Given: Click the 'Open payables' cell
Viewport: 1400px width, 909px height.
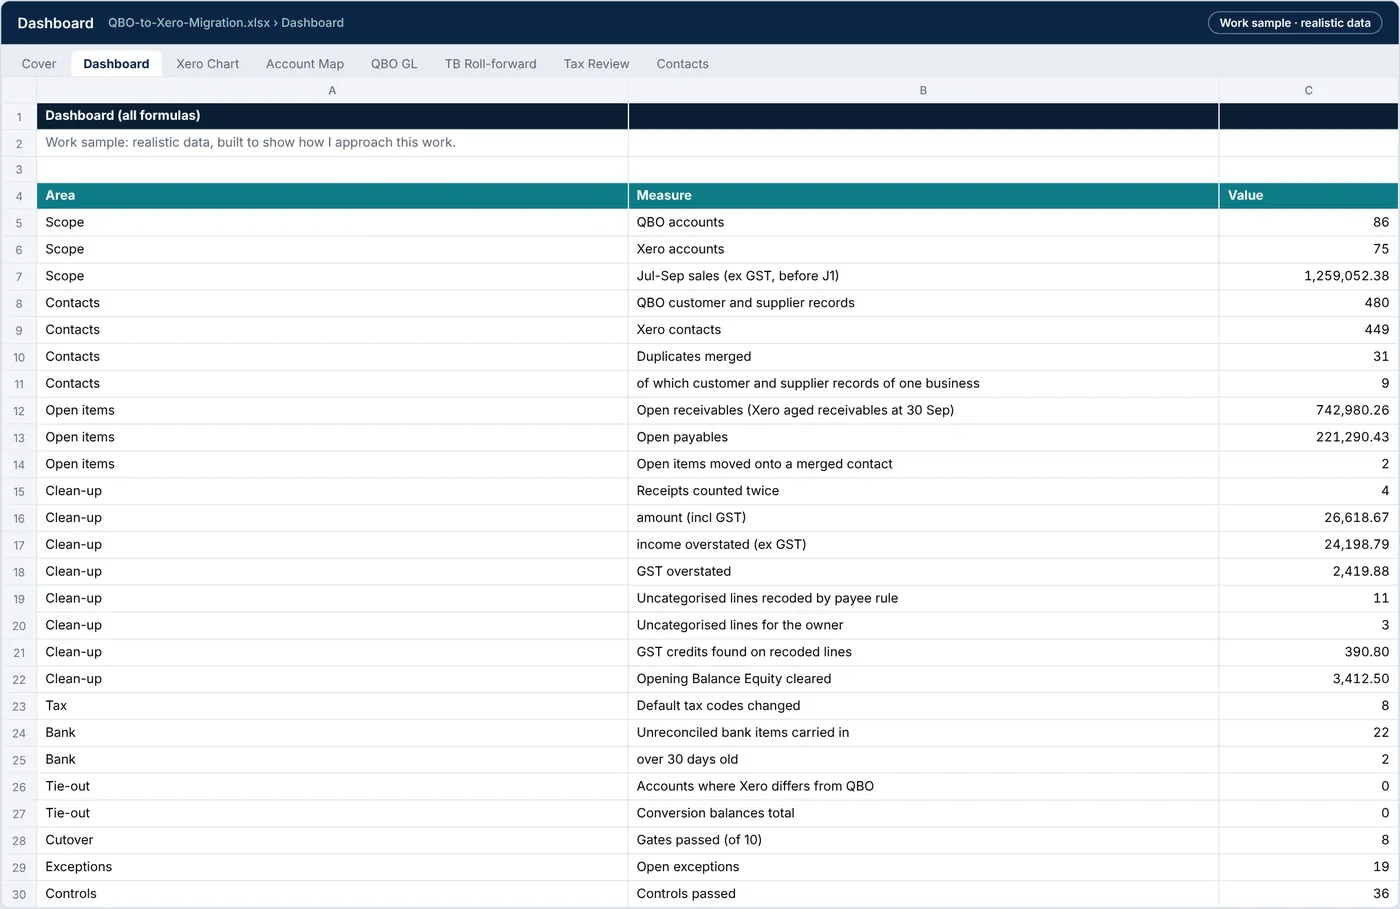Looking at the screenshot, I should [923, 437].
